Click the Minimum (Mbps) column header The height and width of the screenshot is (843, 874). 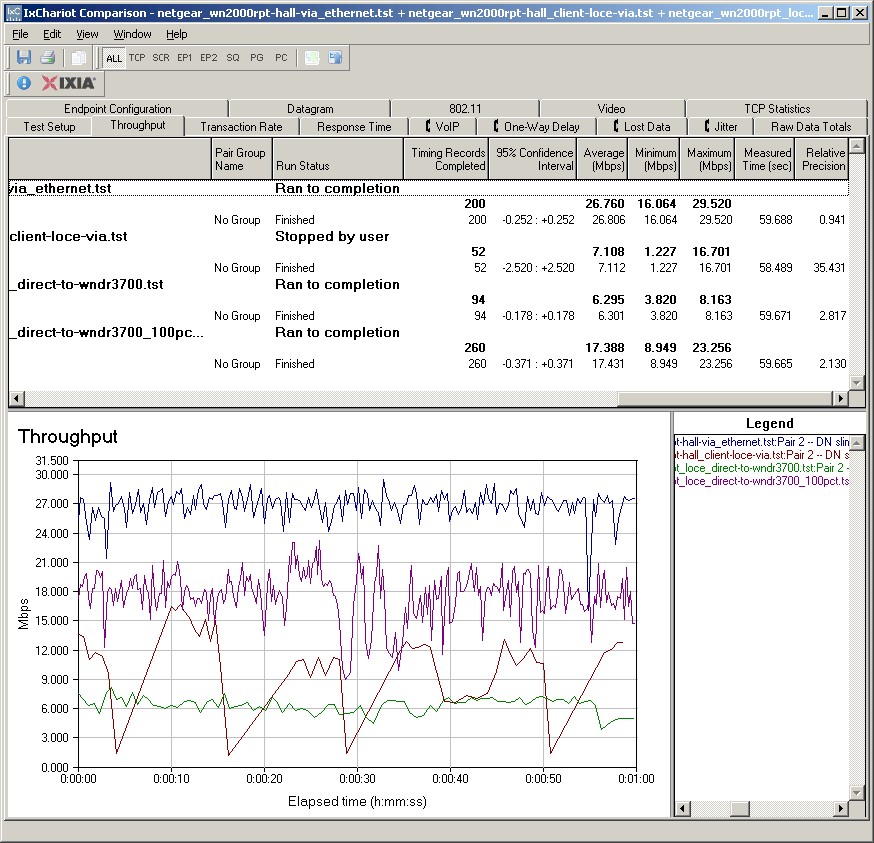[654, 159]
